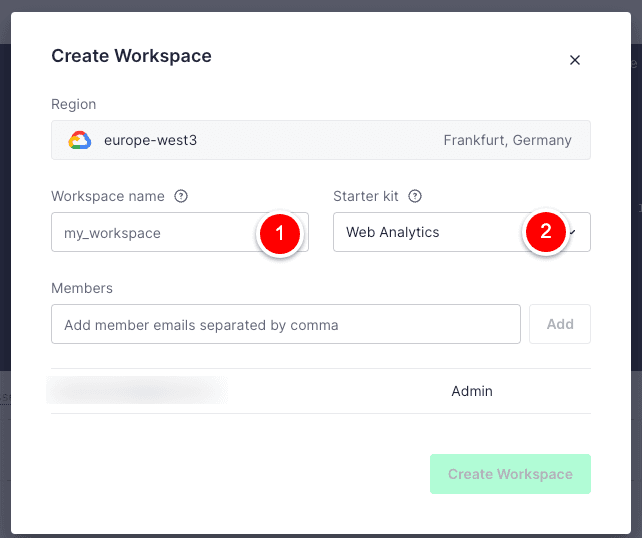Click the Workspace name field label

108,196
